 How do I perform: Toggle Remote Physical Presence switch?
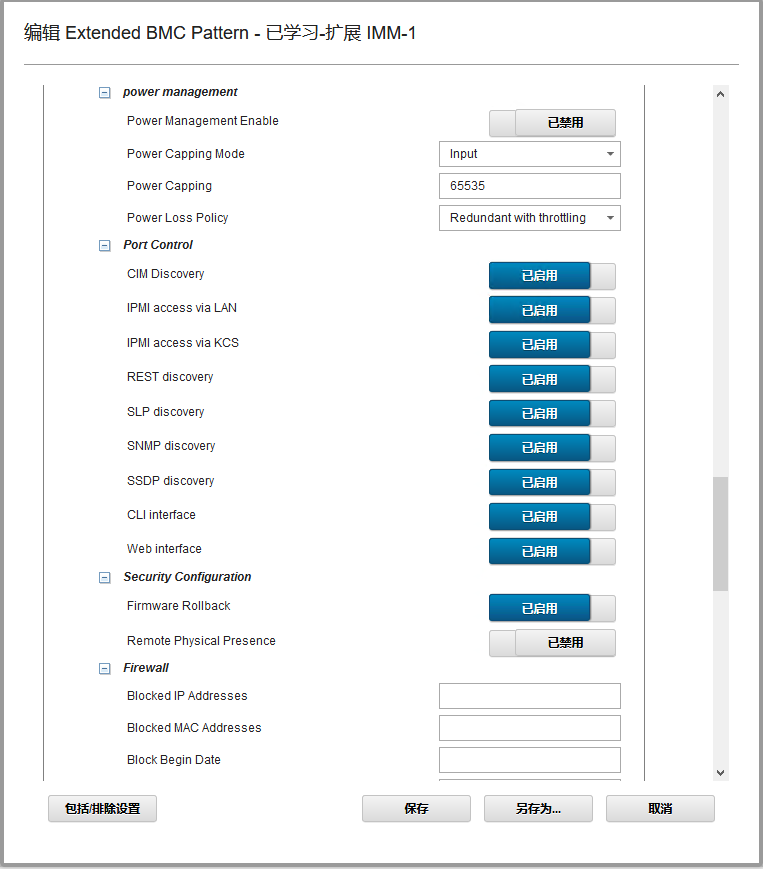click(x=552, y=643)
